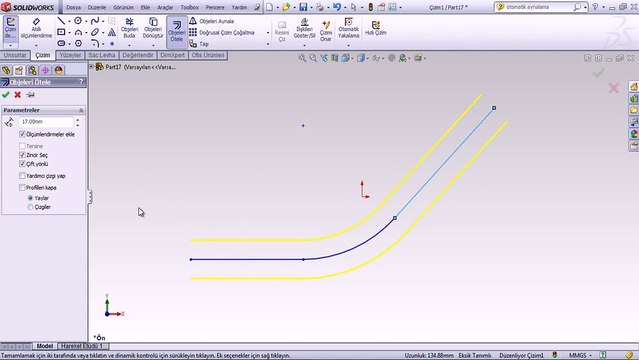Click the Zoom to Fit icon
Viewport: 639px width, 360px height.
pos(302,58)
